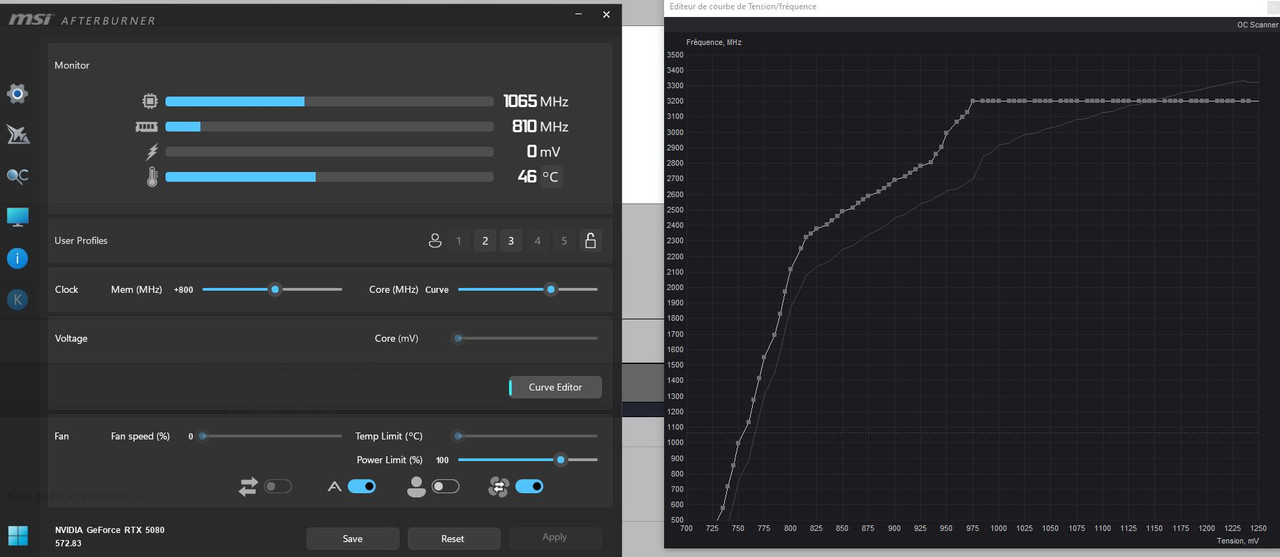The width and height of the screenshot is (1280, 557).
Task: Select user profile 5
Action: [x=564, y=241]
